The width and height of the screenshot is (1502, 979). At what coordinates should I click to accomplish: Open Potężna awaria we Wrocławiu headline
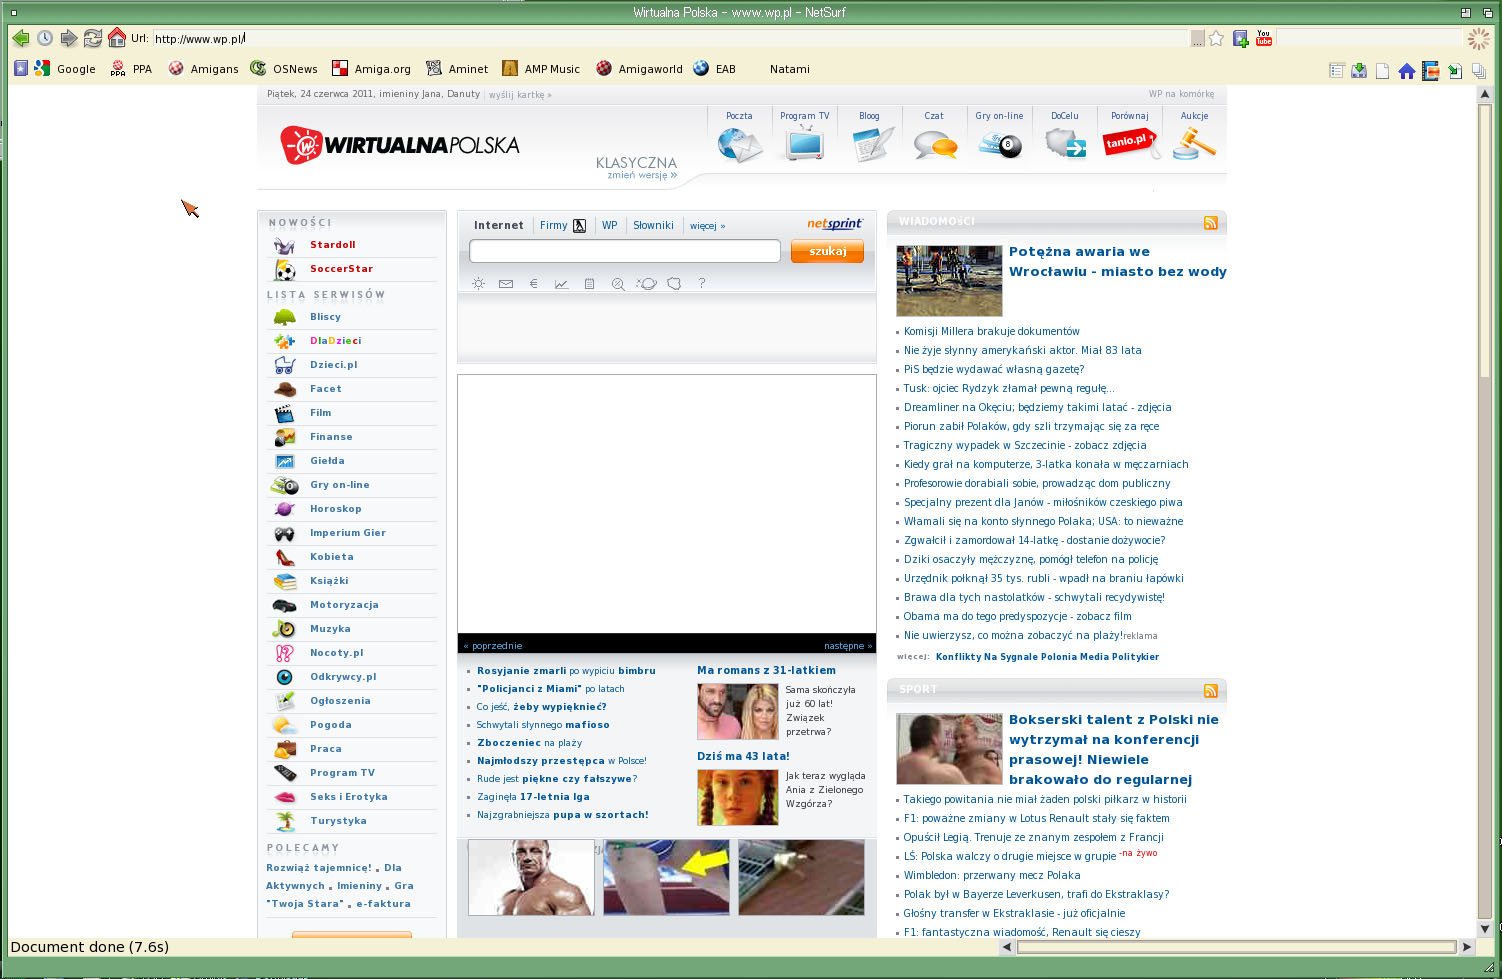point(1117,262)
